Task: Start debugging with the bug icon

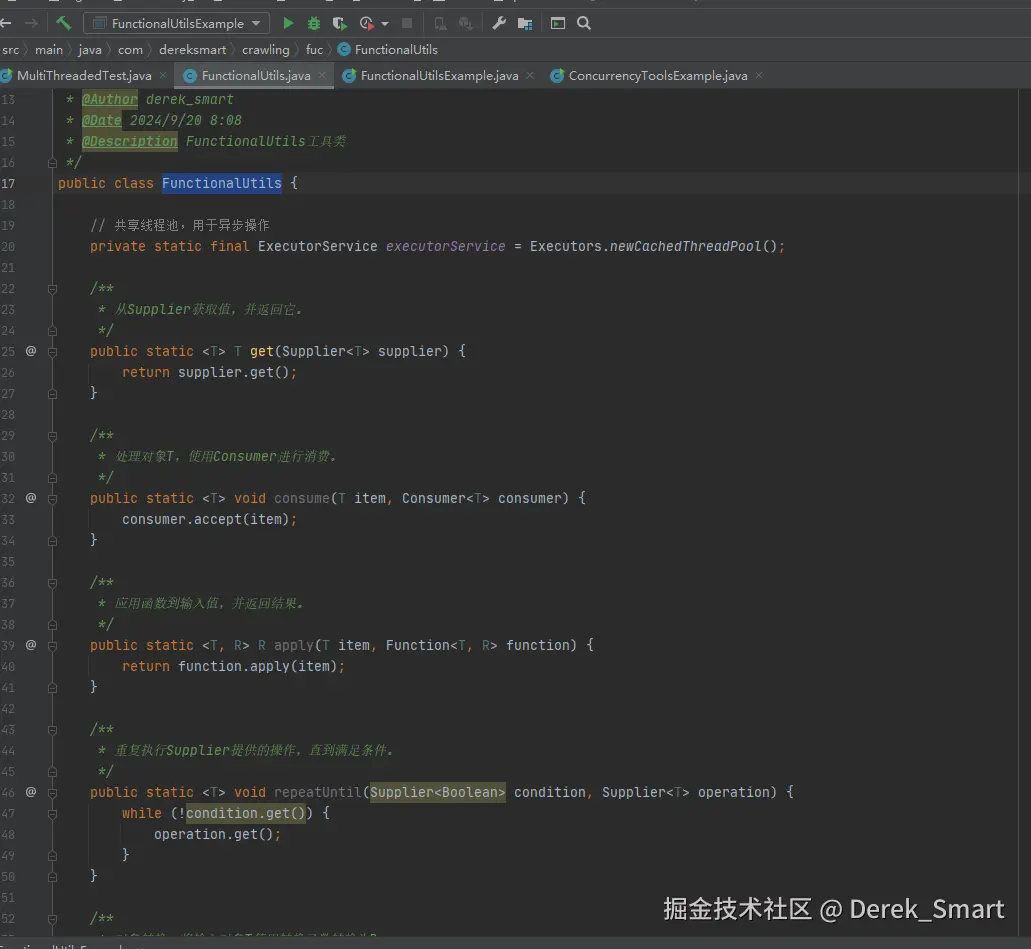Action: [314, 23]
